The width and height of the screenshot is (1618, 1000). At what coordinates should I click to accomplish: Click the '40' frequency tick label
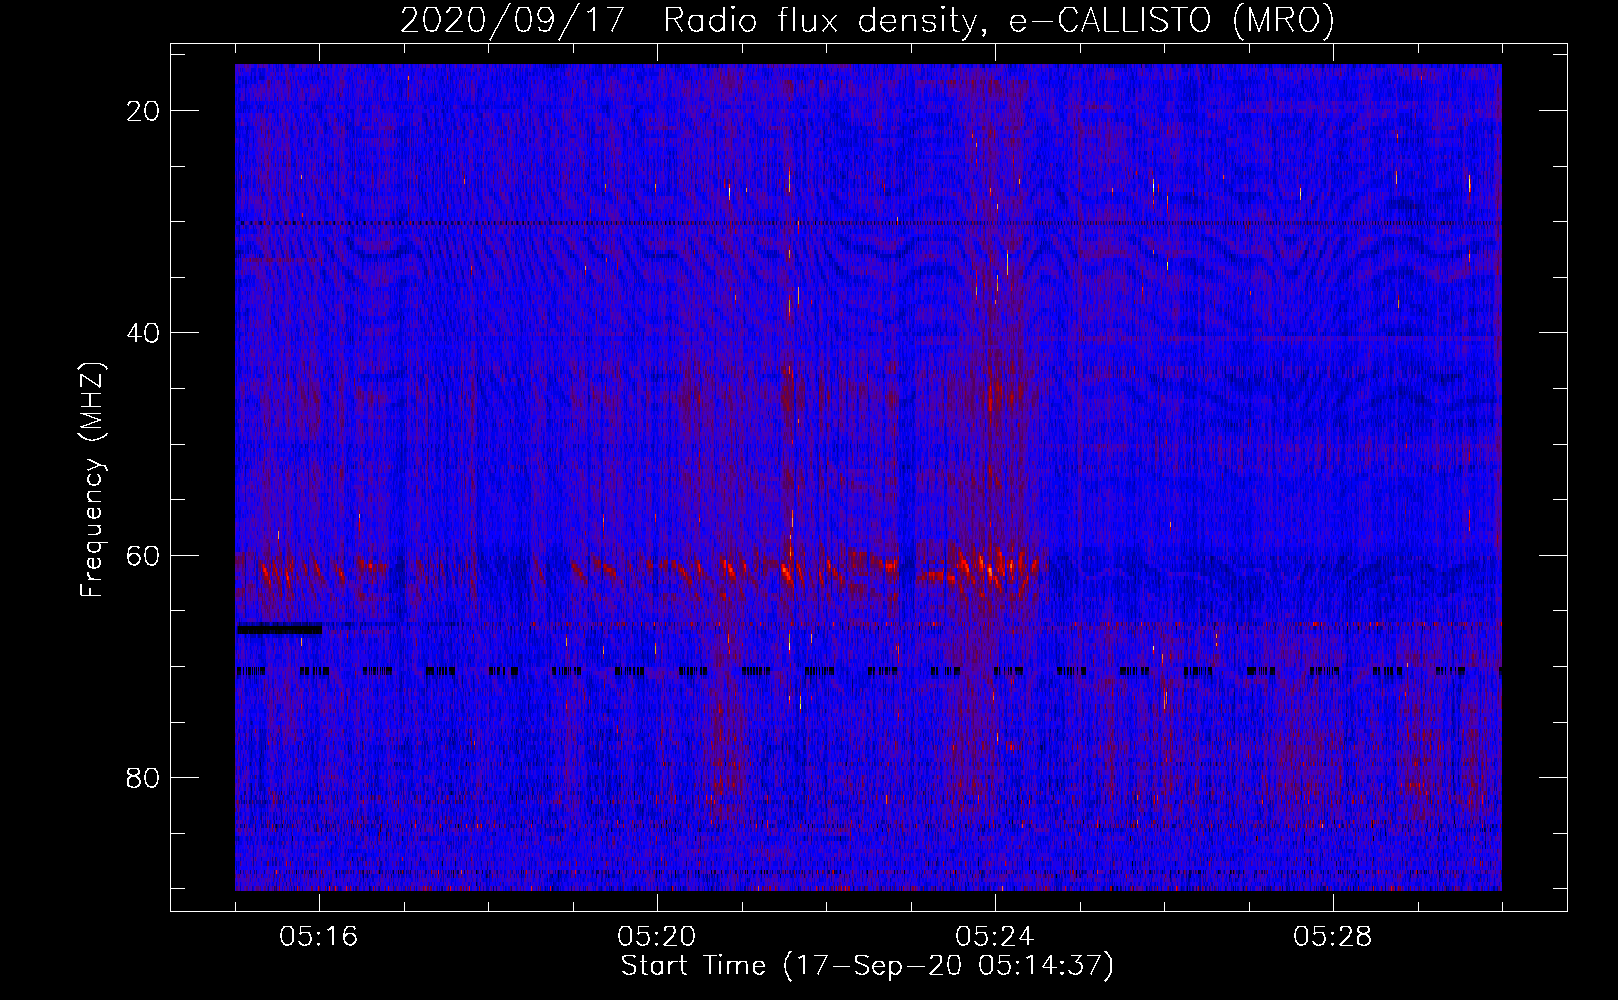[143, 333]
